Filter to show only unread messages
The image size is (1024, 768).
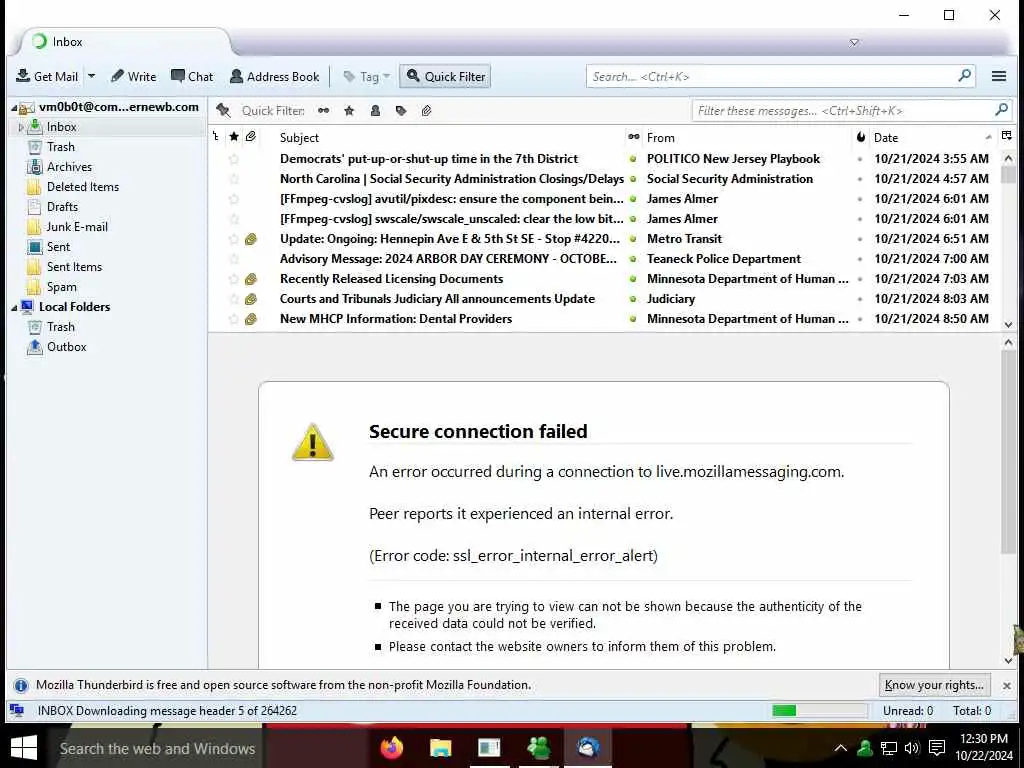click(x=323, y=110)
